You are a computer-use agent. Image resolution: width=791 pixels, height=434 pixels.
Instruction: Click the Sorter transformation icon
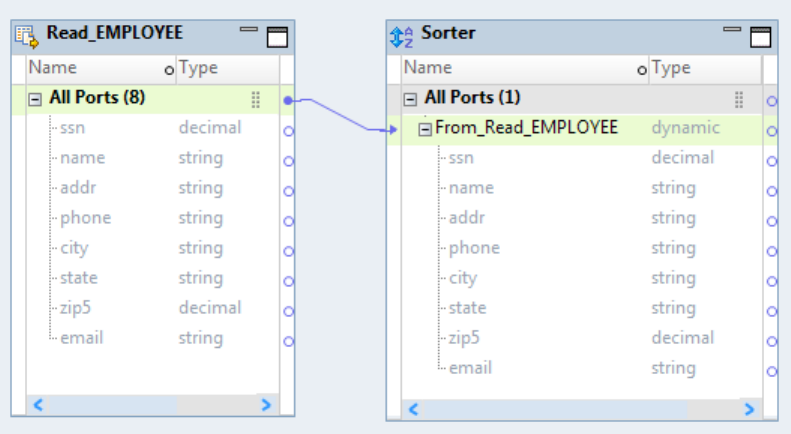401,35
